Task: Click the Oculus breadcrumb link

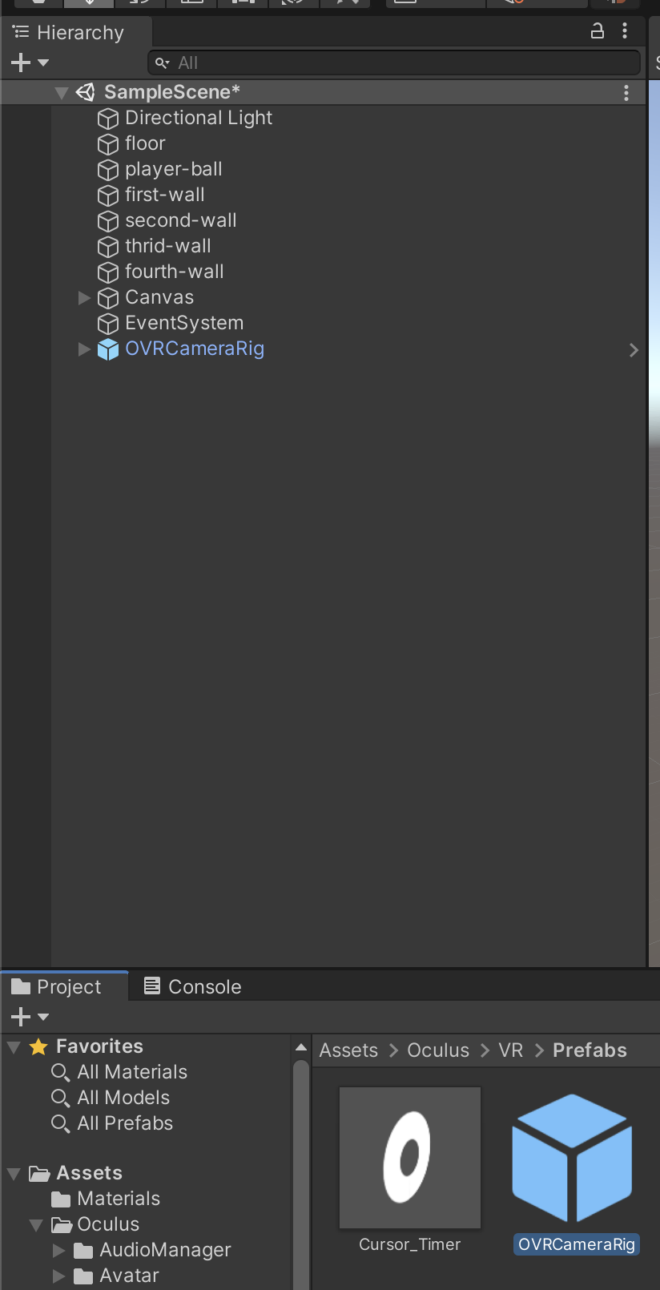Action: (438, 1050)
